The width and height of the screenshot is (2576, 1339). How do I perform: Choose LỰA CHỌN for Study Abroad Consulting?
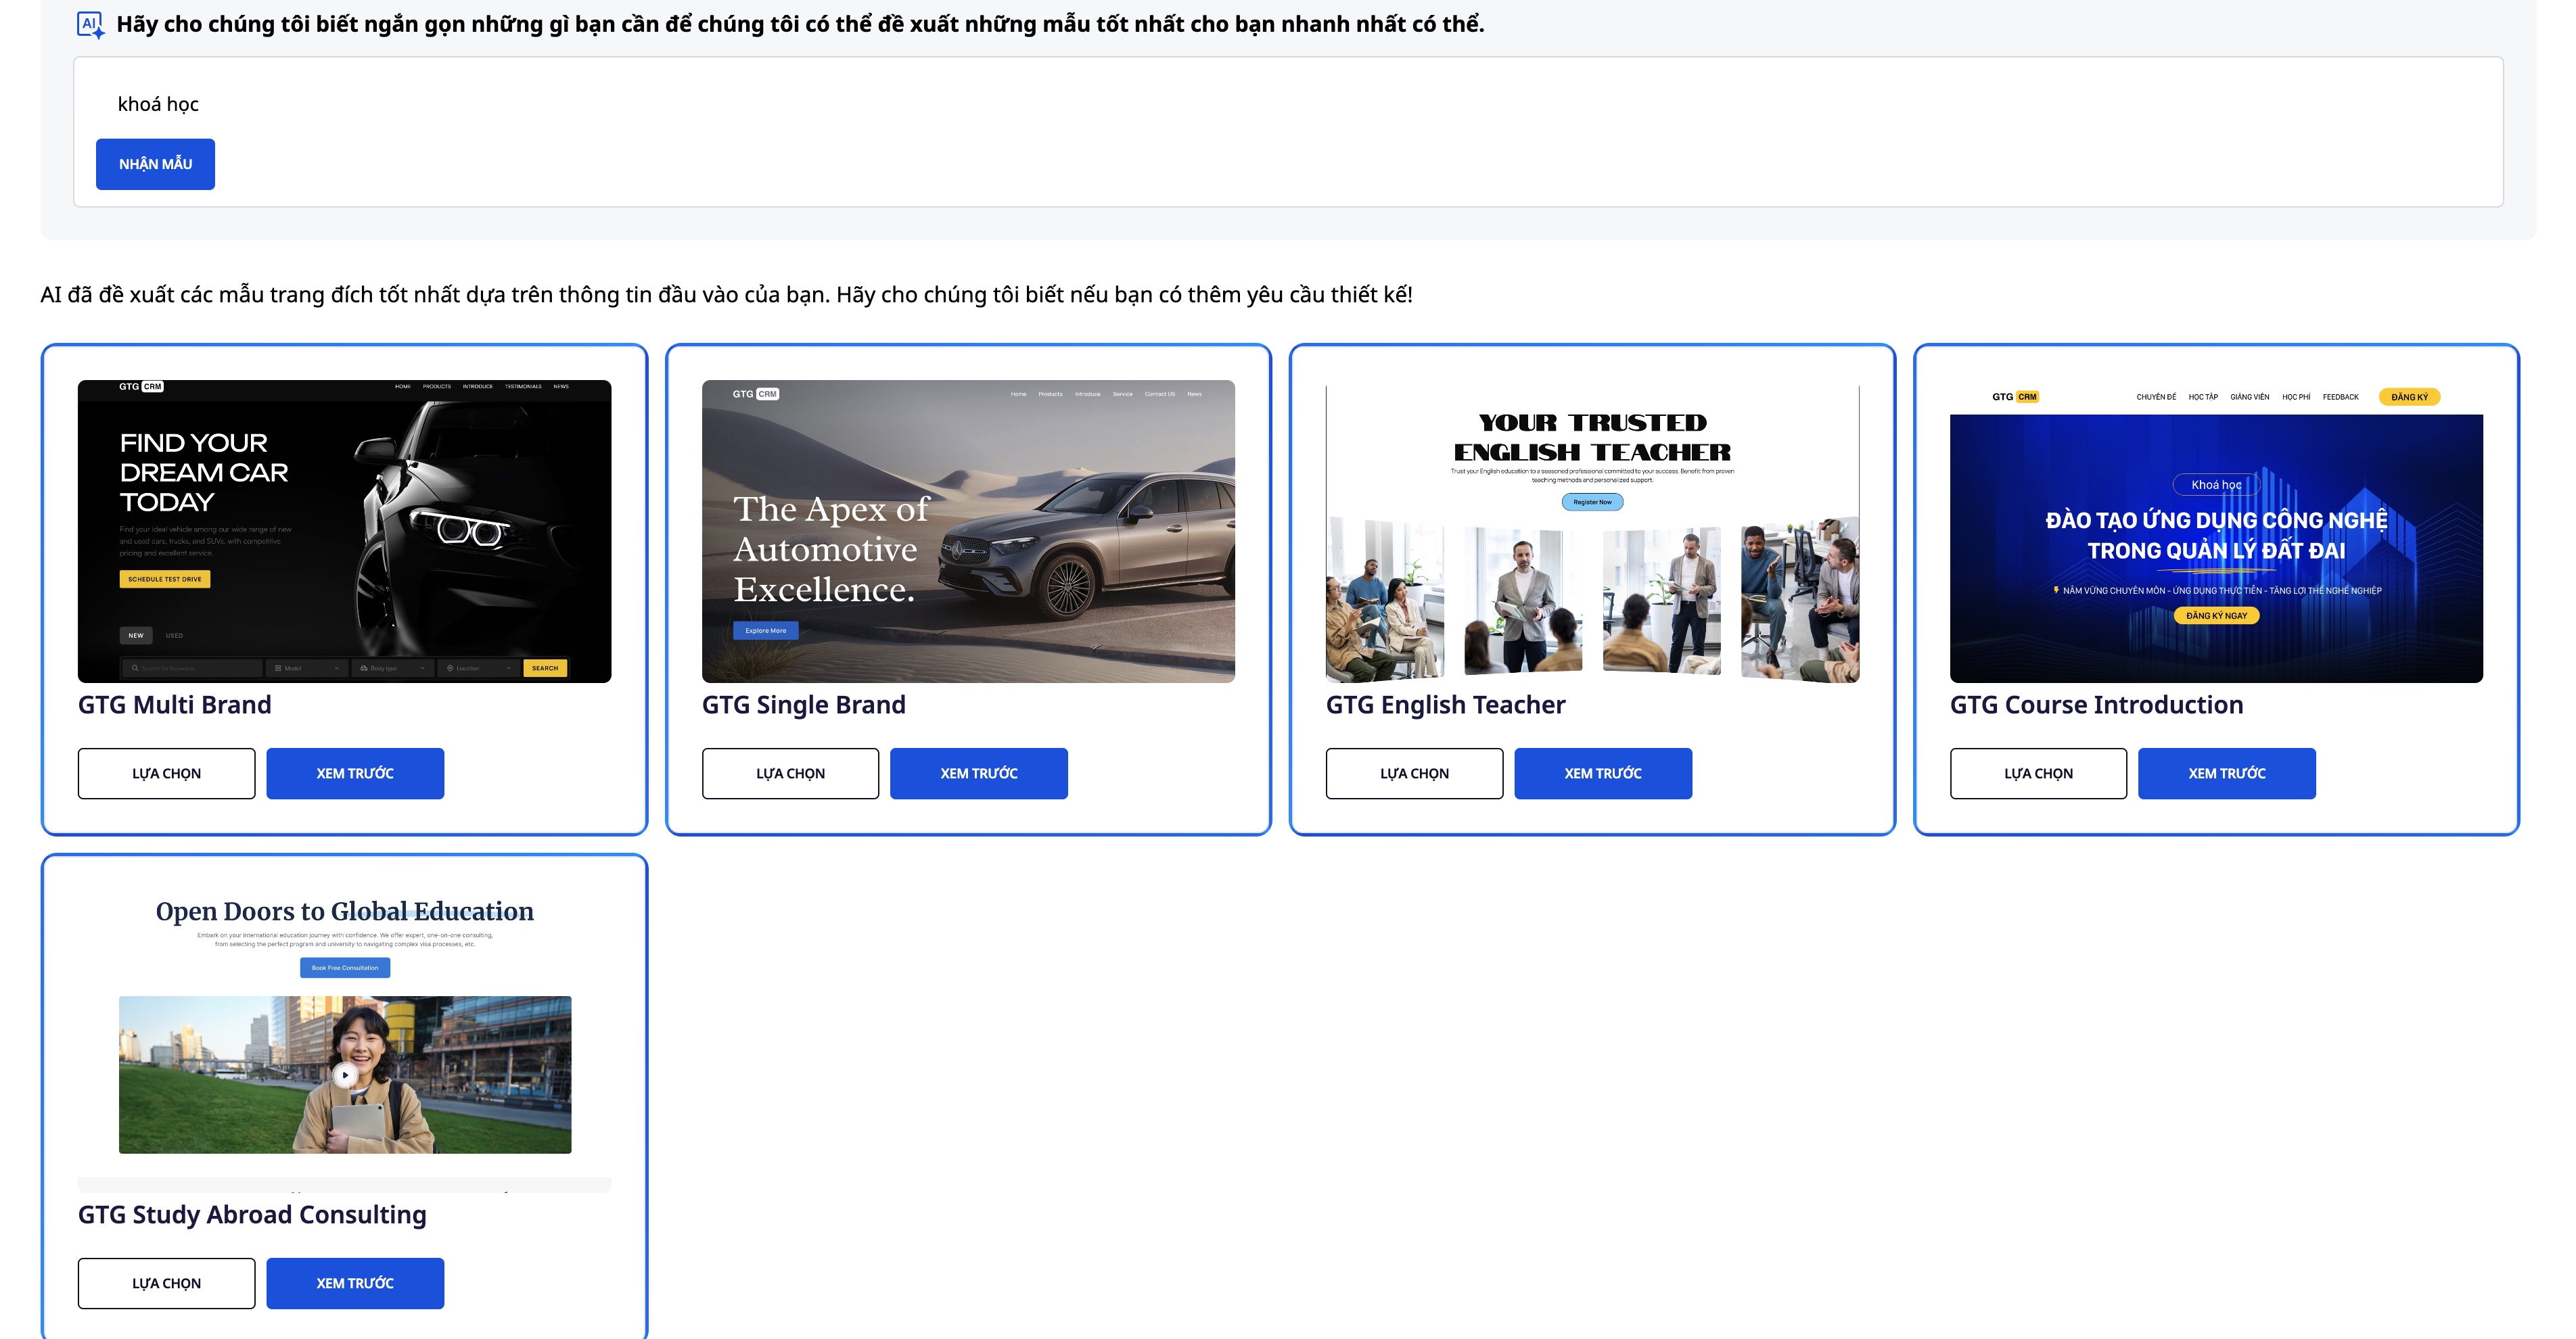click(166, 1283)
